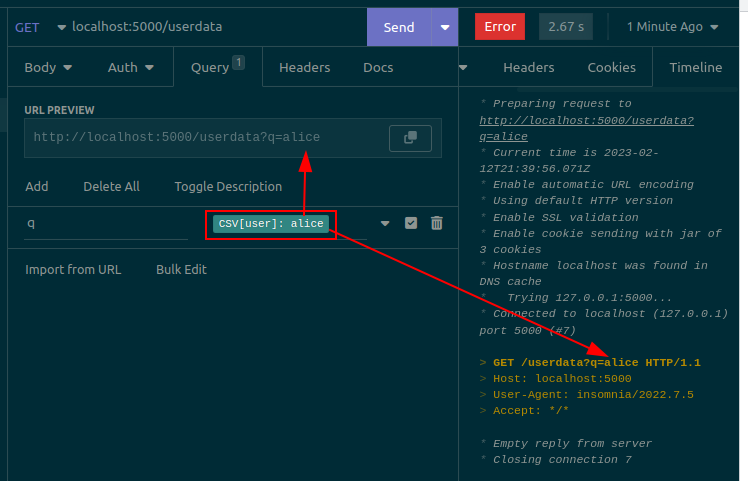Import query from URL

click(73, 270)
